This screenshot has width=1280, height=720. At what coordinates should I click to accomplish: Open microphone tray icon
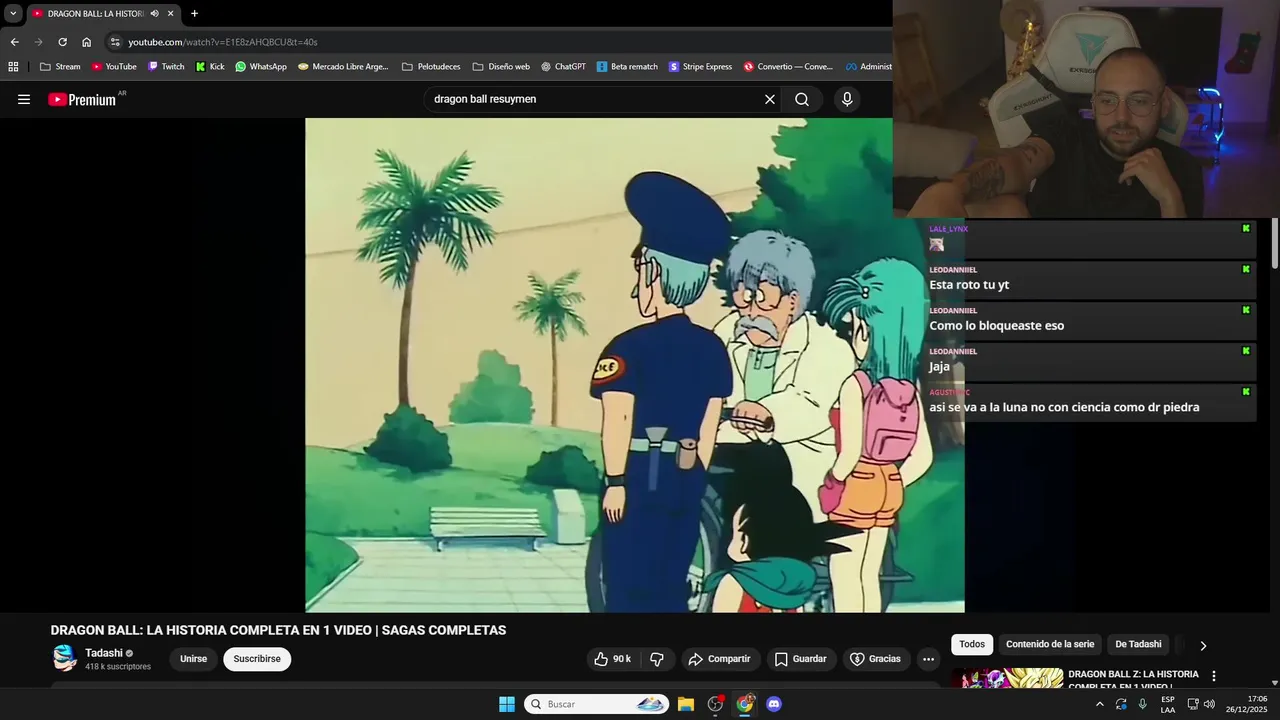[x=1143, y=704]
